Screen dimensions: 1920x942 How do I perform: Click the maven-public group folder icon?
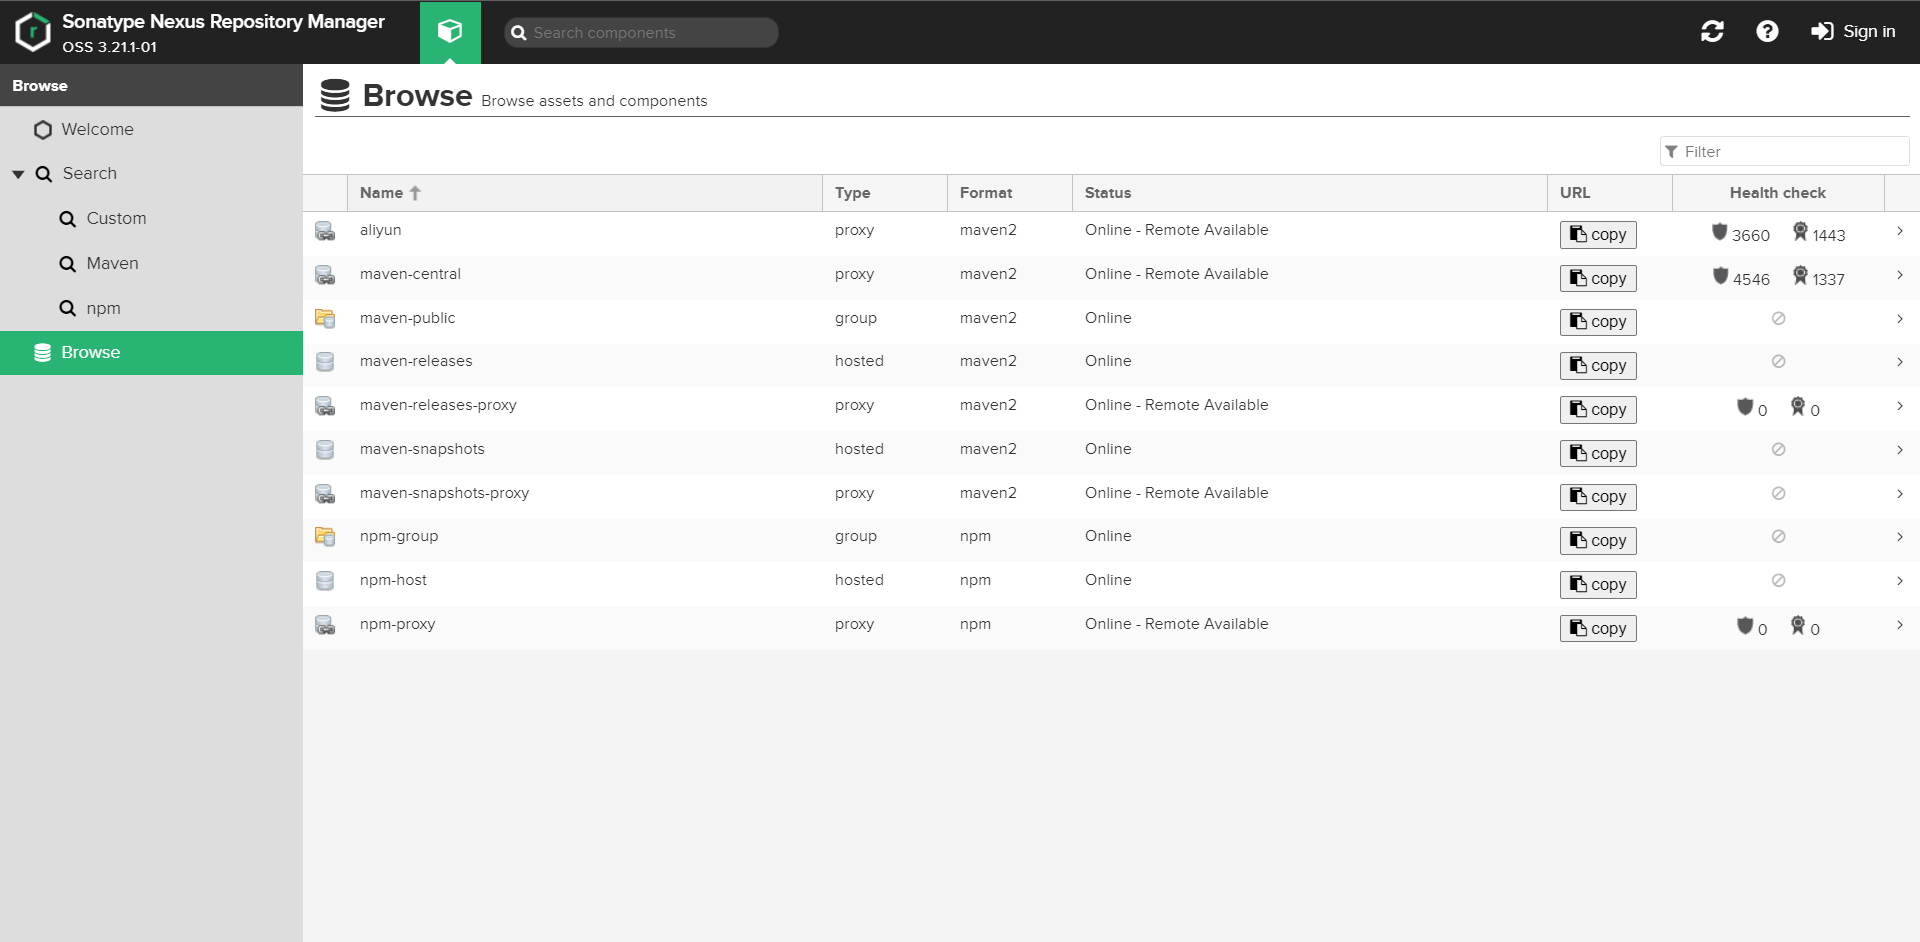[325, 318]
